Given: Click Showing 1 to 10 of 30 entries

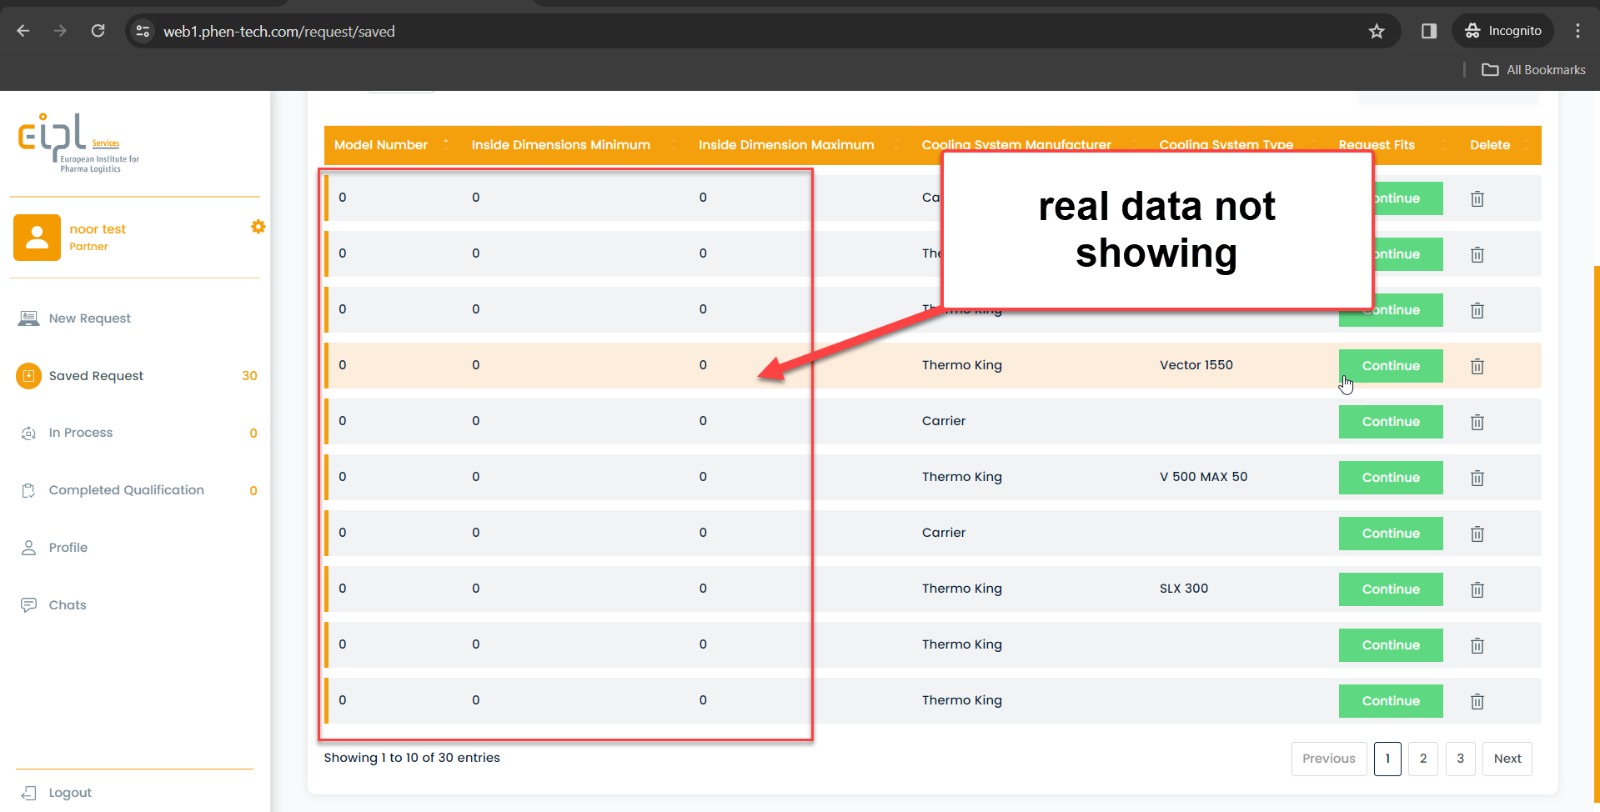Looking at the screenshot, I should click(x=412, y=758).
